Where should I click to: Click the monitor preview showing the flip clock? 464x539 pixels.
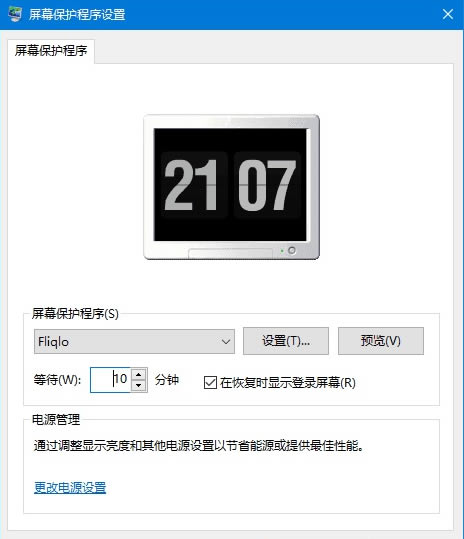click(231, 187)
